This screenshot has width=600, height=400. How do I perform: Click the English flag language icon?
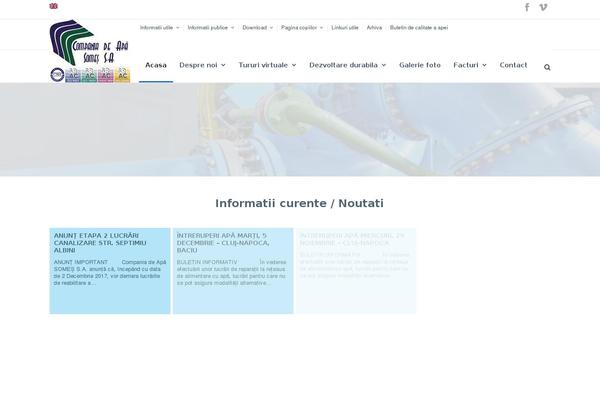54,6
